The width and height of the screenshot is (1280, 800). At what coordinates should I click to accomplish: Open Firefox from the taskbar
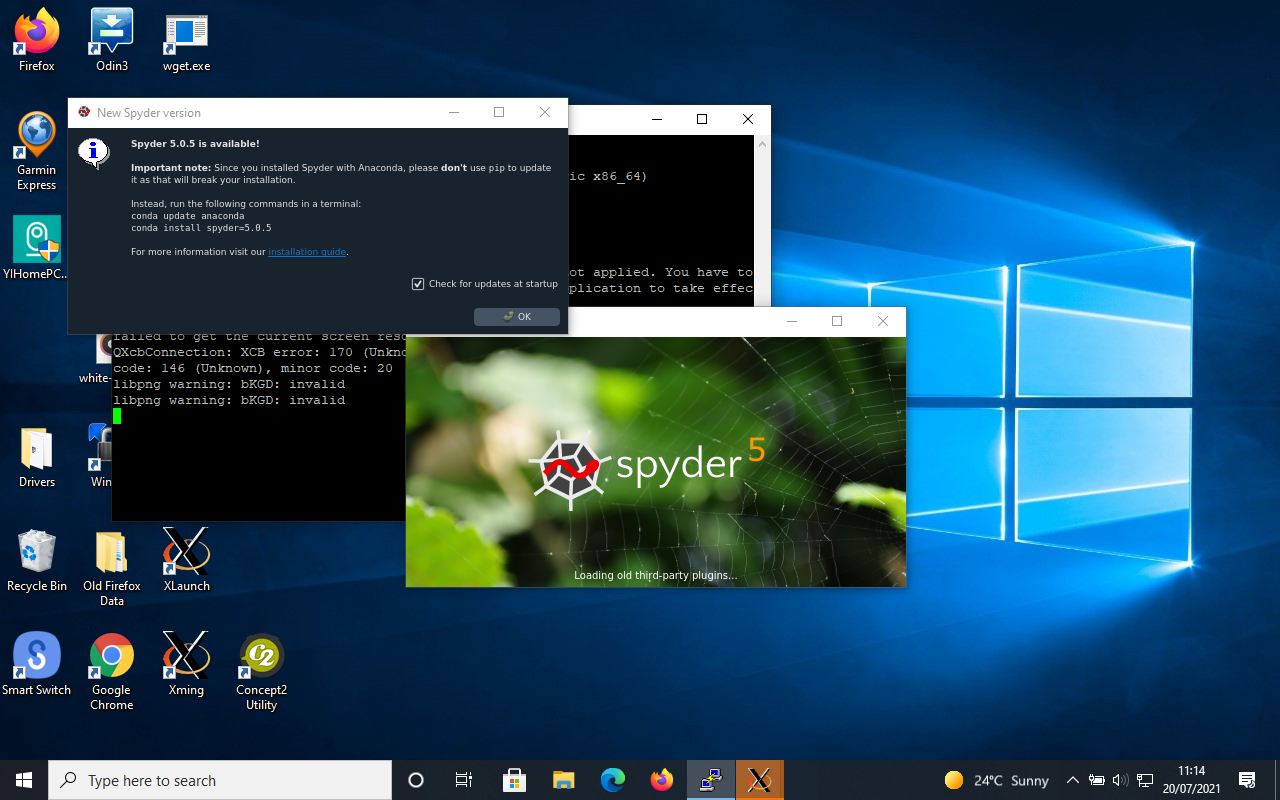[662, 780]
